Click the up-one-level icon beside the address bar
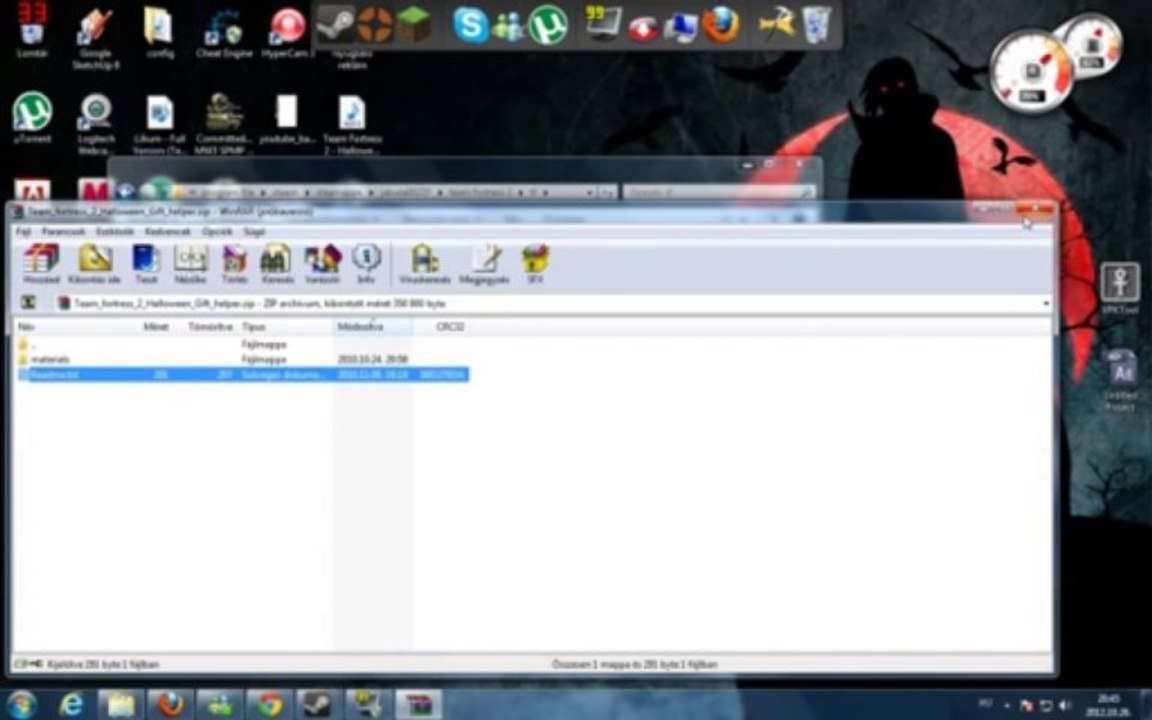 pos(28,303)
